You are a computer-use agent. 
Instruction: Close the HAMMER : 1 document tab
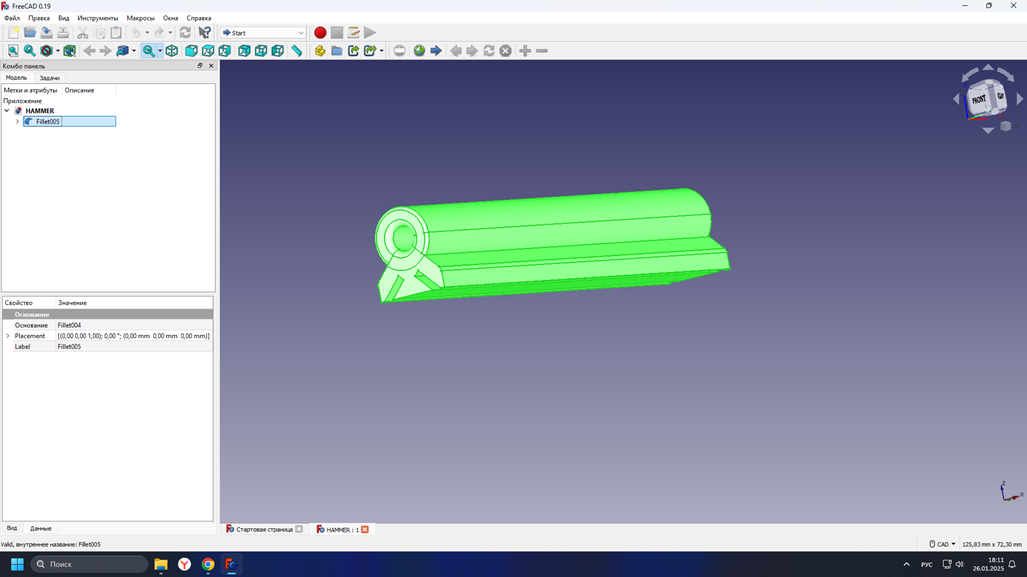[365, 529]
